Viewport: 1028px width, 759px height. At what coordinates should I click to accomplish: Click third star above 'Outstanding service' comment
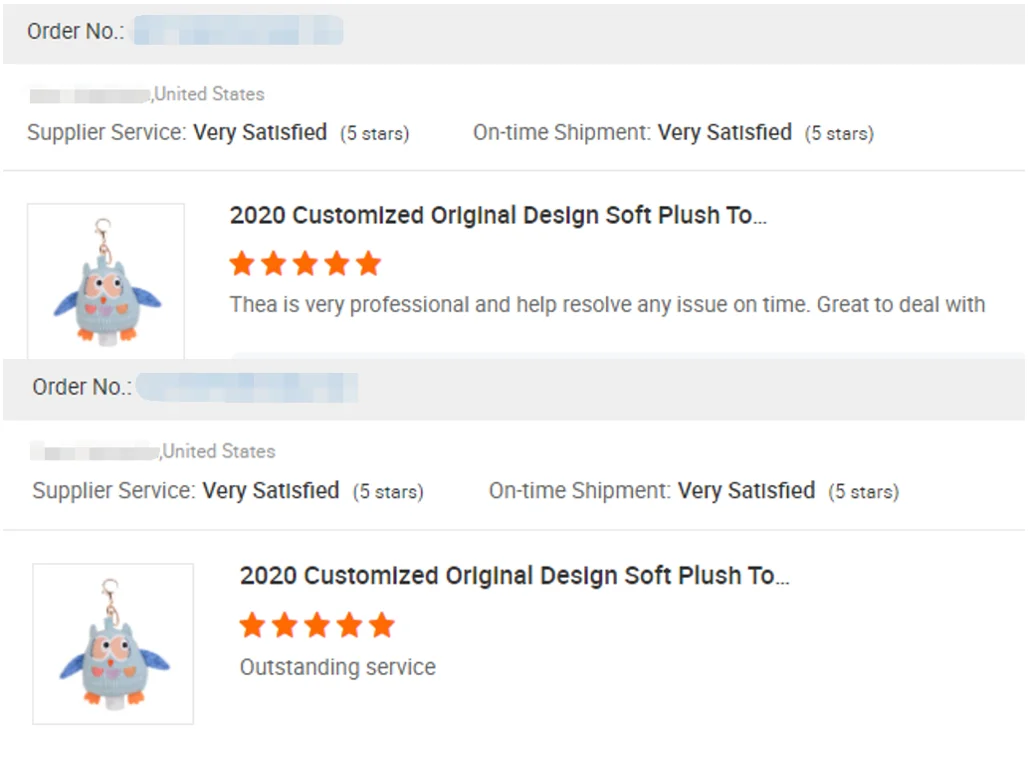click(317, 625)
